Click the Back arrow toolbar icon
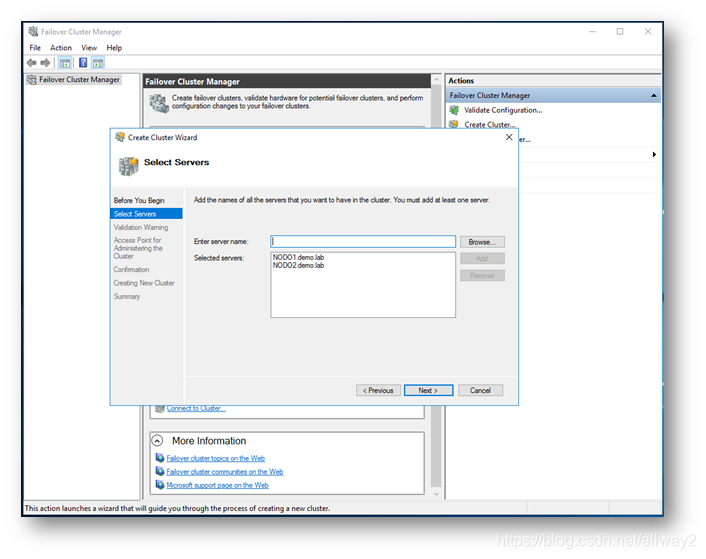This screenshot has width=706, height=559. (32, 63)
